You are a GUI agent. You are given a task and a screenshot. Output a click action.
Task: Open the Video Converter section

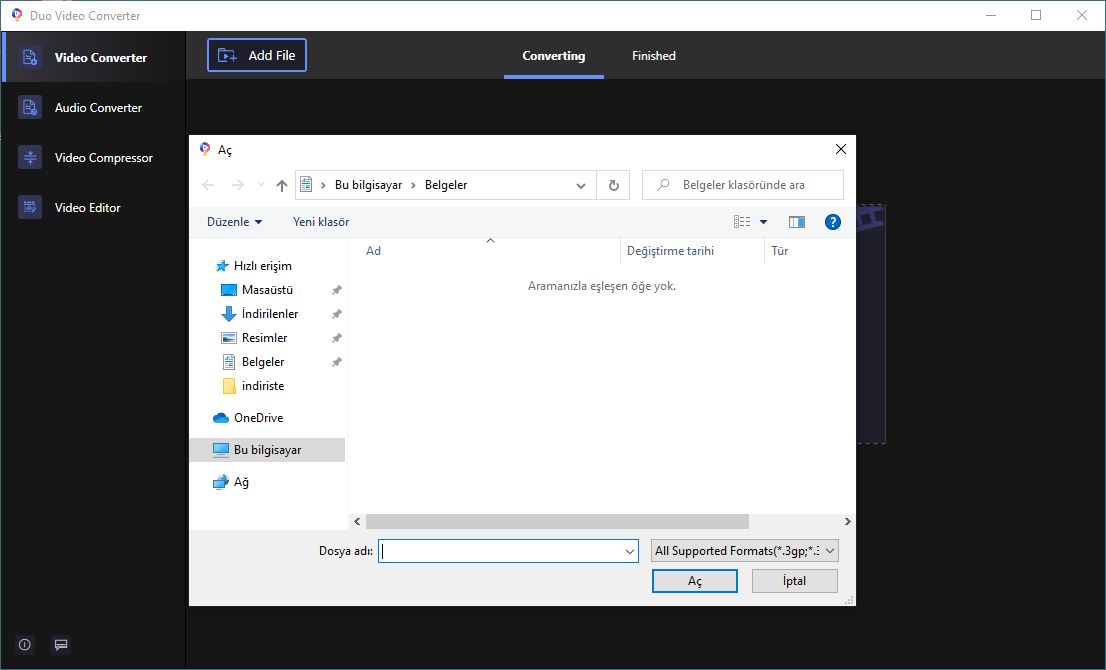click(93, 58)
